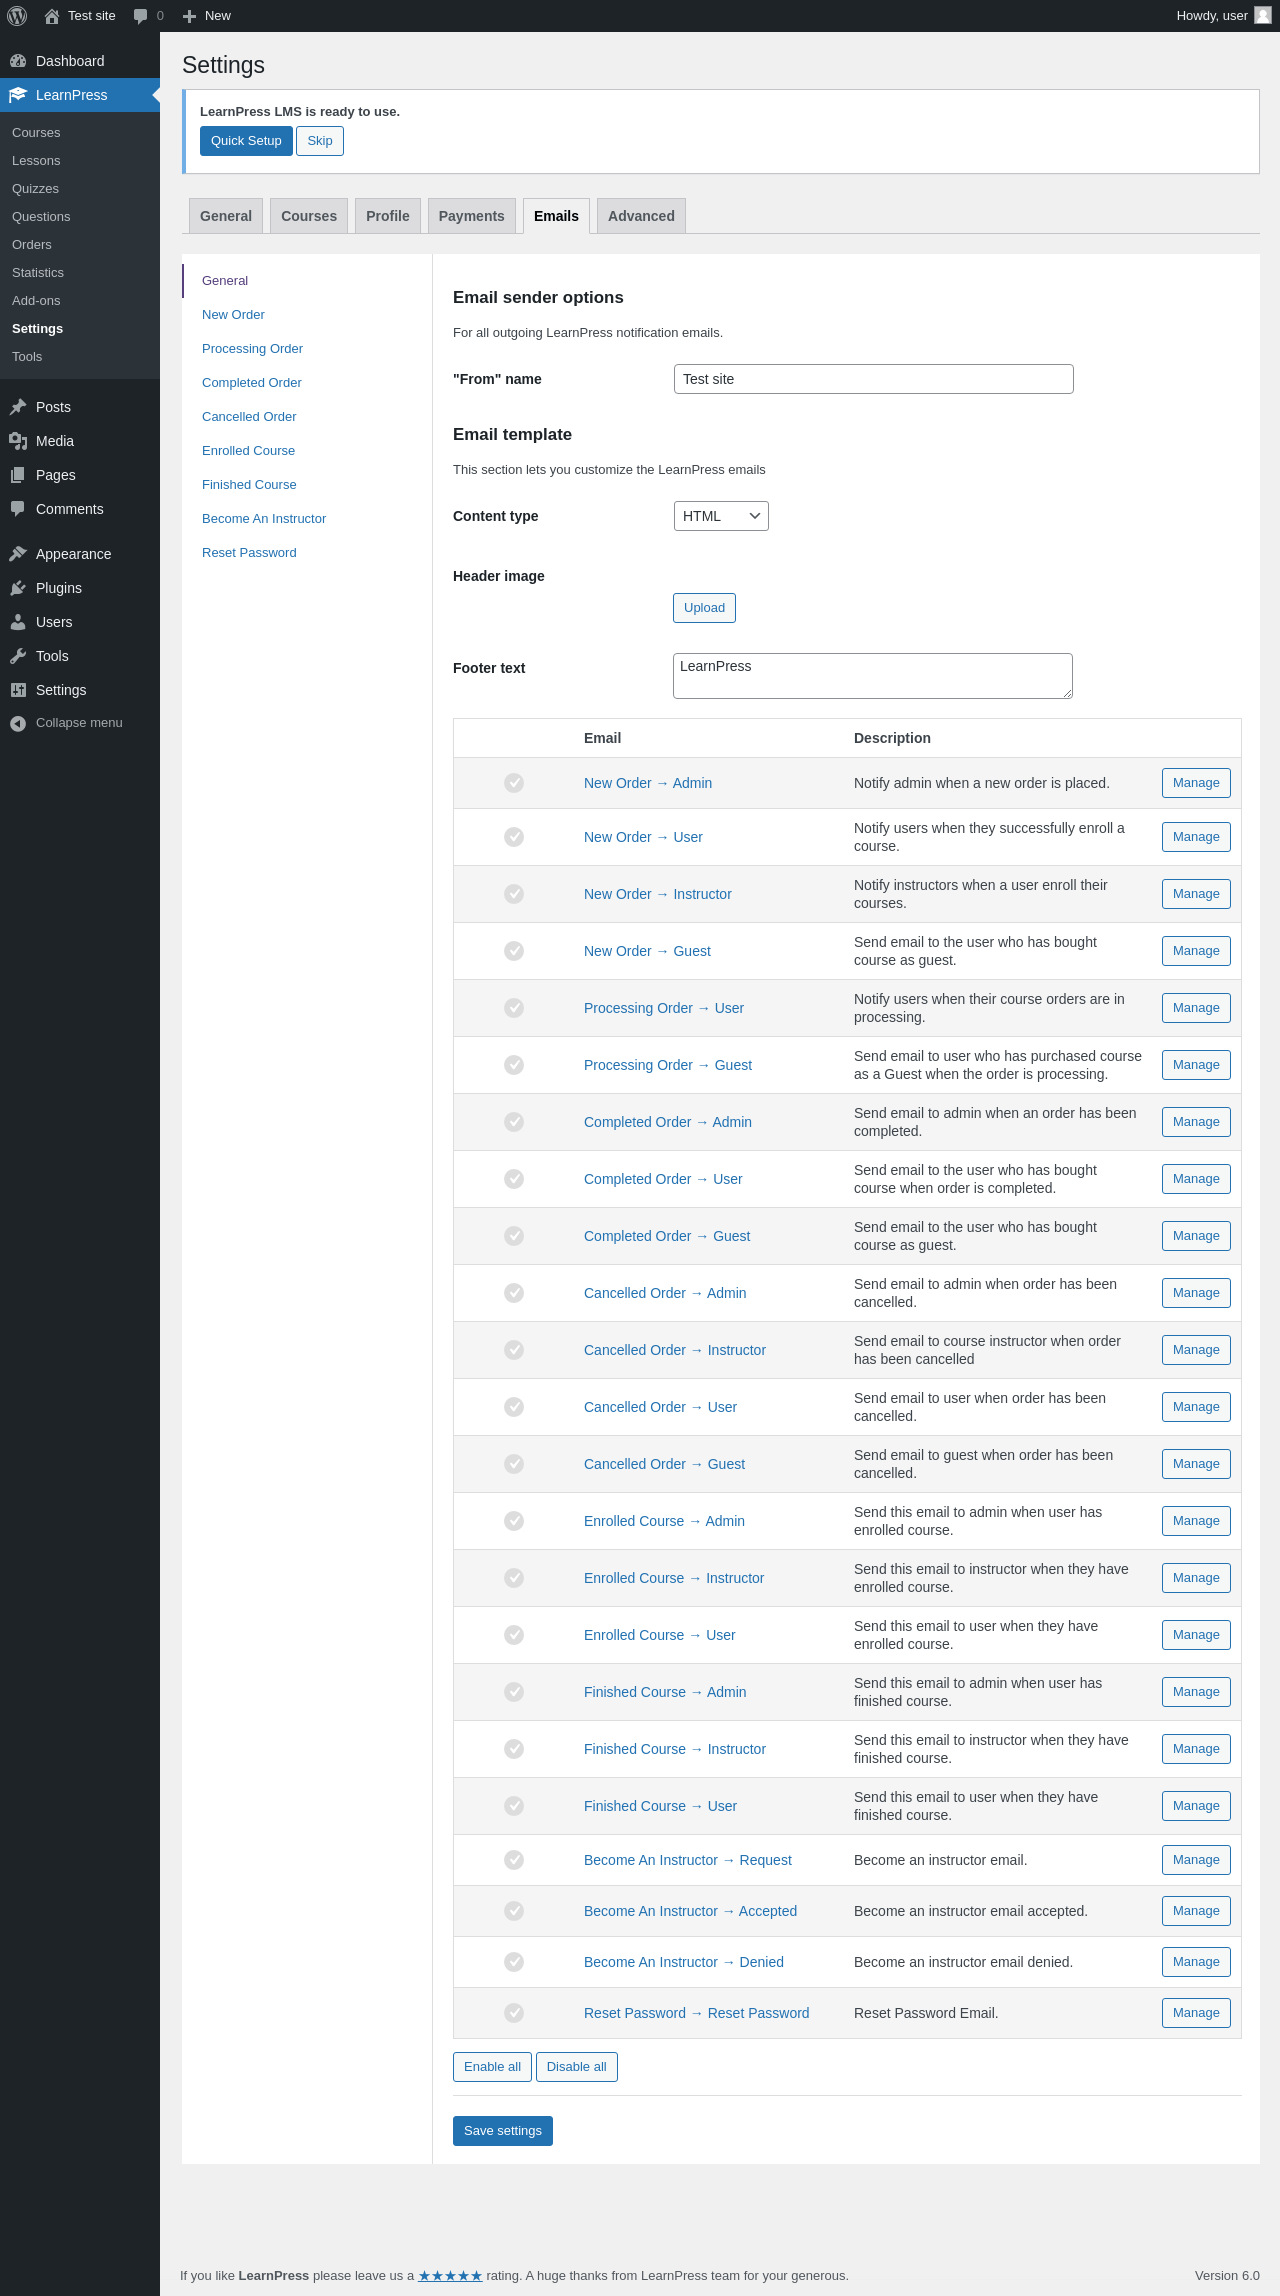Open the Advanced settings tab
Screen dimensions: 1280x2296
[641, 216]
